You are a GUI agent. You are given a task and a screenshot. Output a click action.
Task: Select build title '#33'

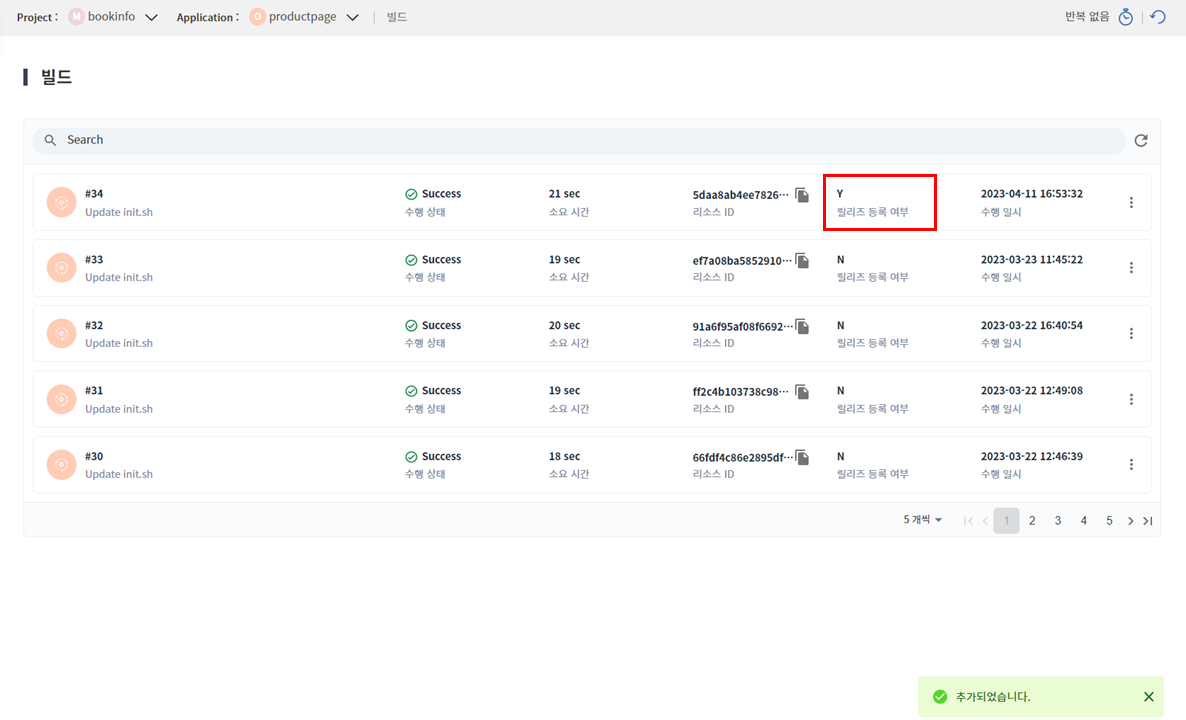click(x=94, y=259)
